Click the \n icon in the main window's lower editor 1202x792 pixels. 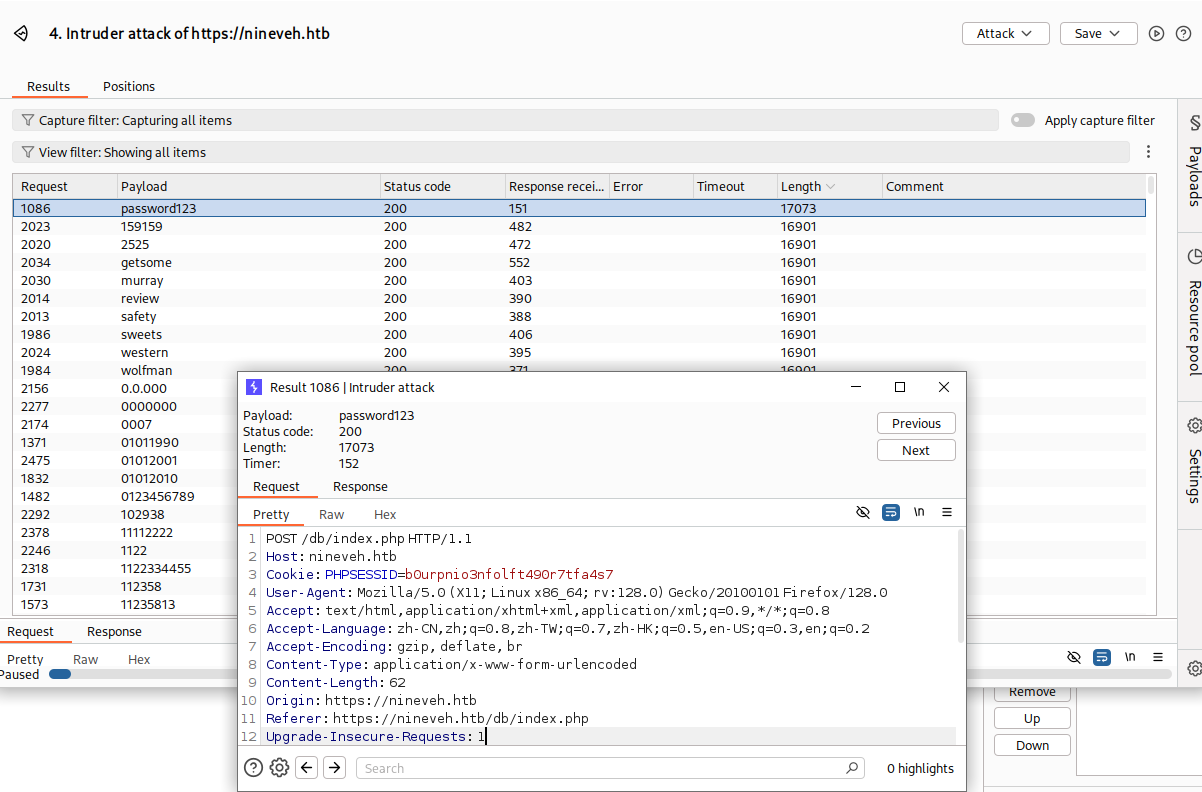click(1130, 657)
